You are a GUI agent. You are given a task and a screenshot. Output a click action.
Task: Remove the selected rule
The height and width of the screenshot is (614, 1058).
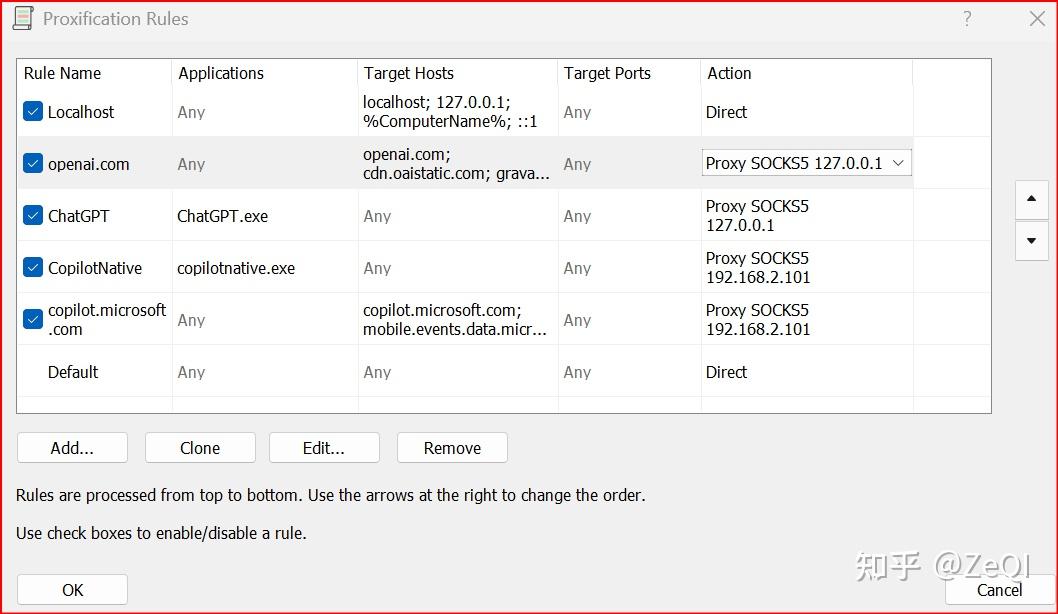click(x=452, y=448)
